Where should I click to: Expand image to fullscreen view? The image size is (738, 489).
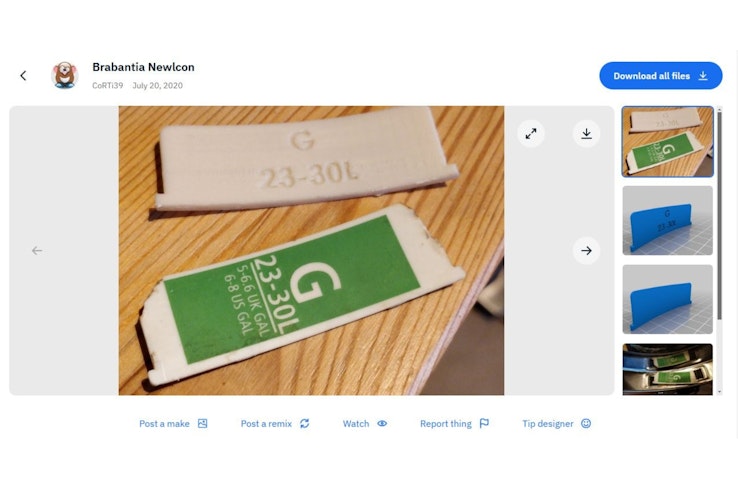pyautogui.click(x=530, y=134)
